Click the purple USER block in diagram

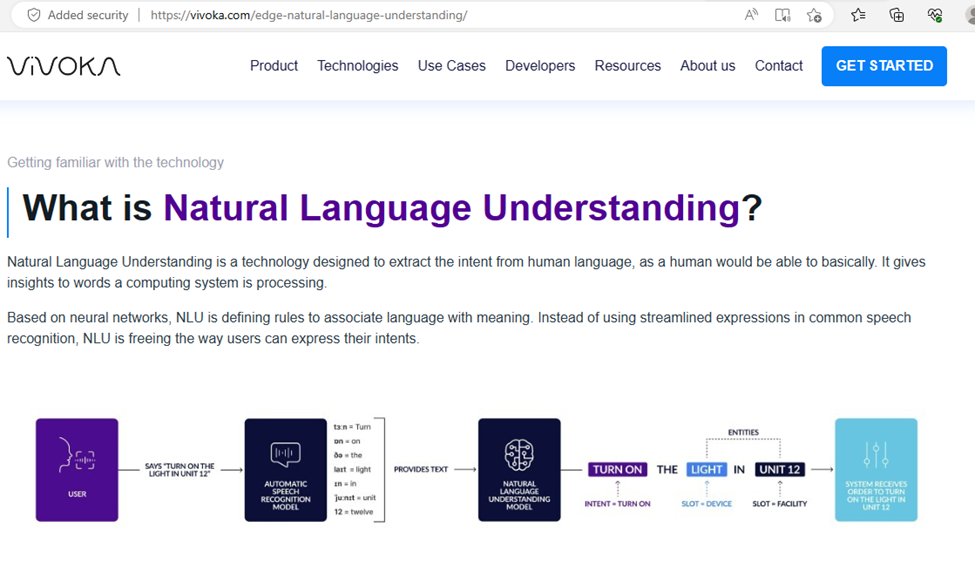77,469
